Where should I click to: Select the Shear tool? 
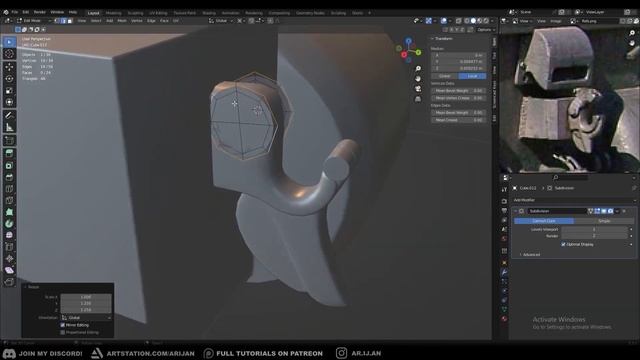click(9, 271)
